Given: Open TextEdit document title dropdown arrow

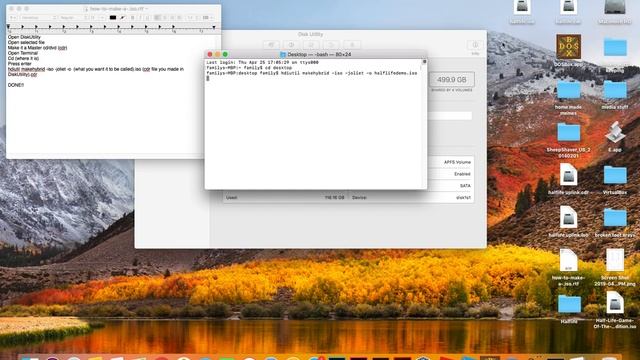Looking at the screenshot, I should (x=147, y=9).
